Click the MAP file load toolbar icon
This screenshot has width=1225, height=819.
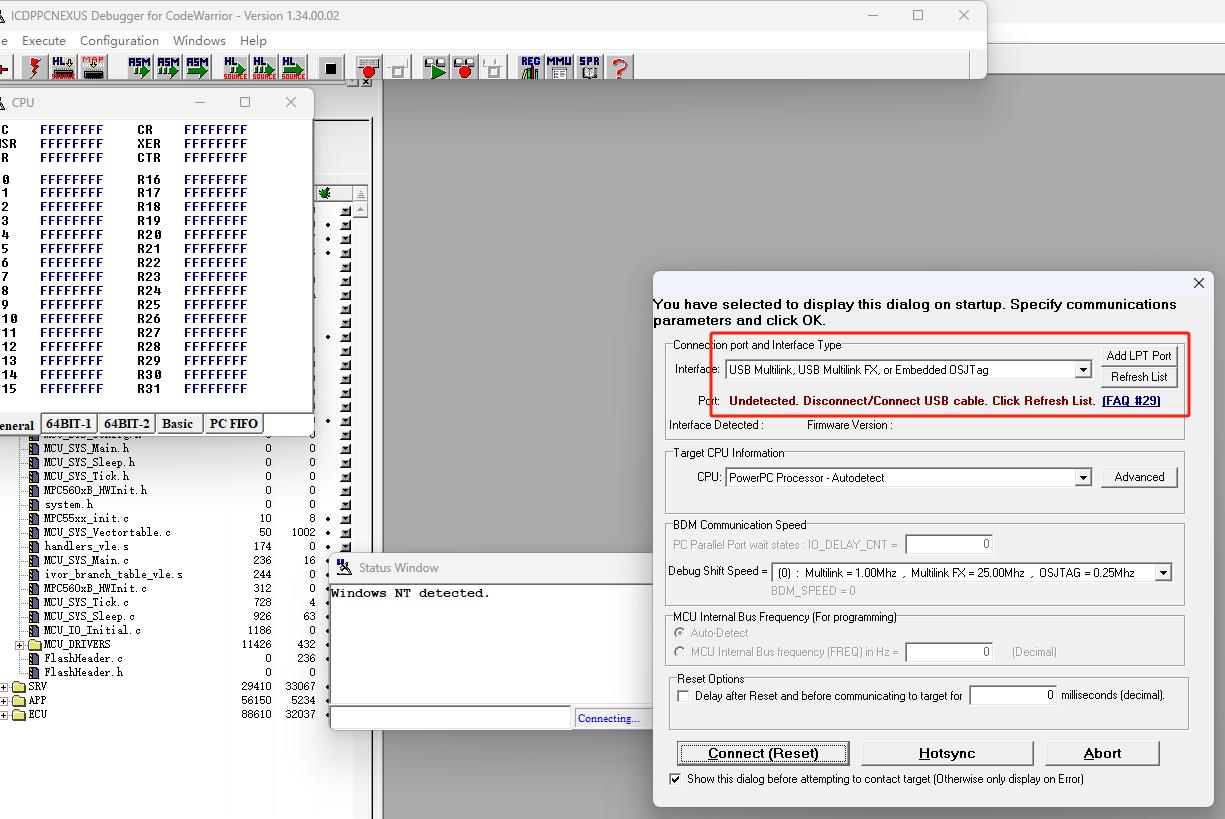(93, 68)
